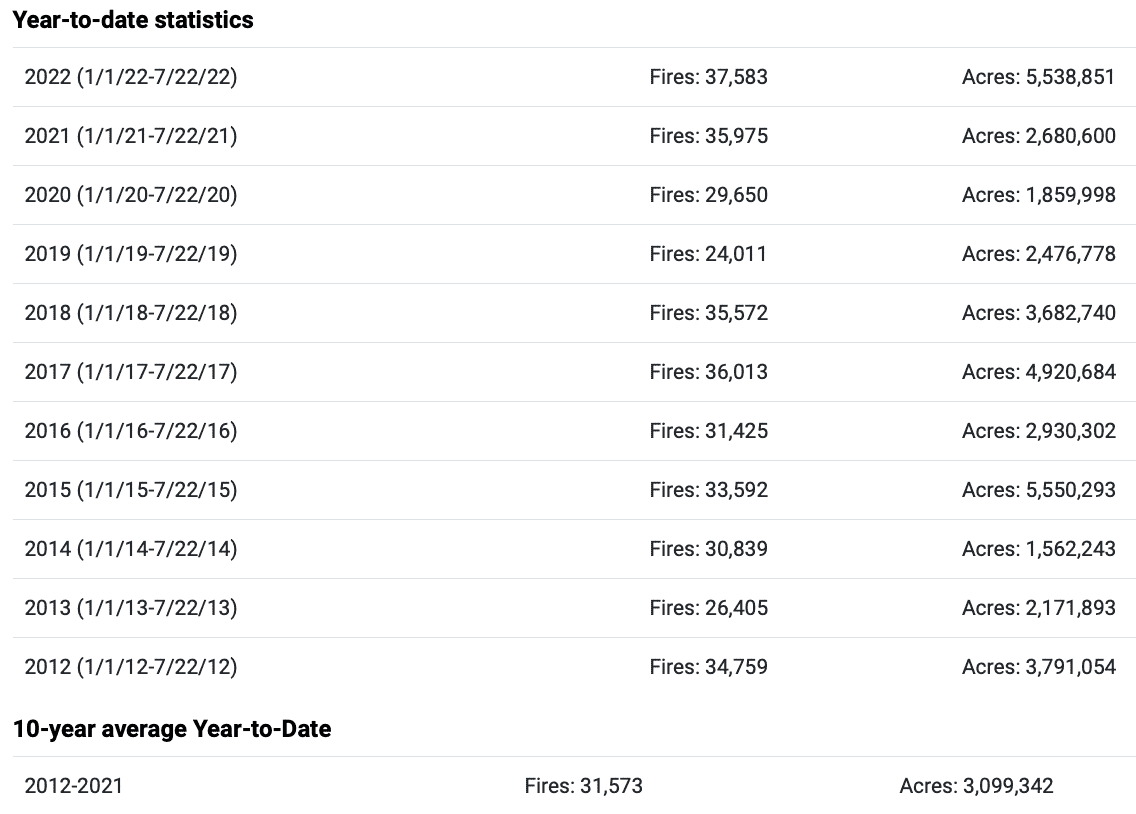Click the Acres: 2,680,600 value
This screenshot has width=1136, height=814.
pyautogui.click(x=1039, y=136)
